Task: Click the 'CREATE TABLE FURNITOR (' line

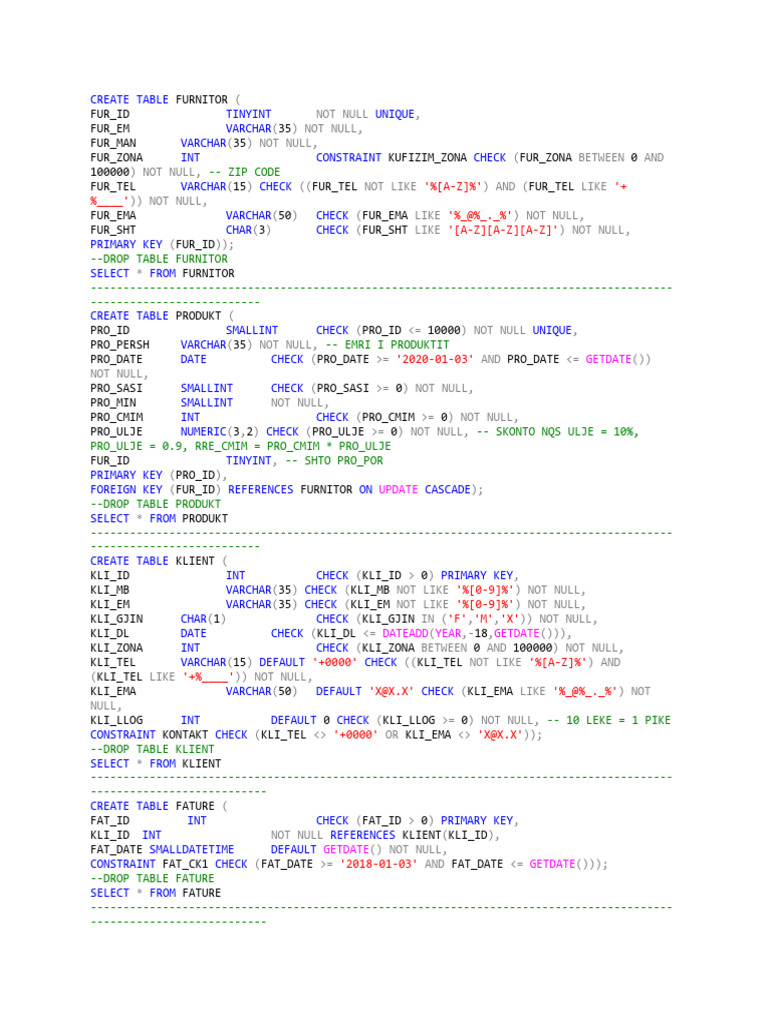Action: click(x=165, y=99)
